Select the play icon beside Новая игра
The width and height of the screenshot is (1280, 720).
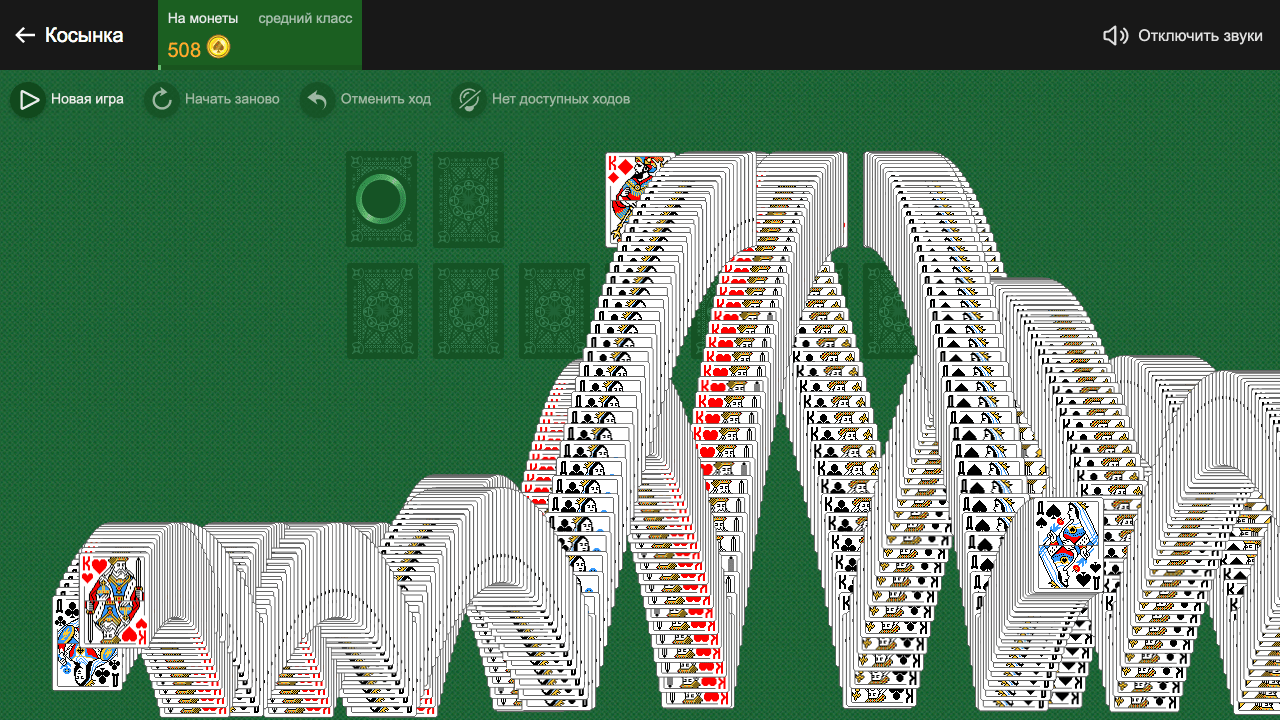(x=27, y=99)
